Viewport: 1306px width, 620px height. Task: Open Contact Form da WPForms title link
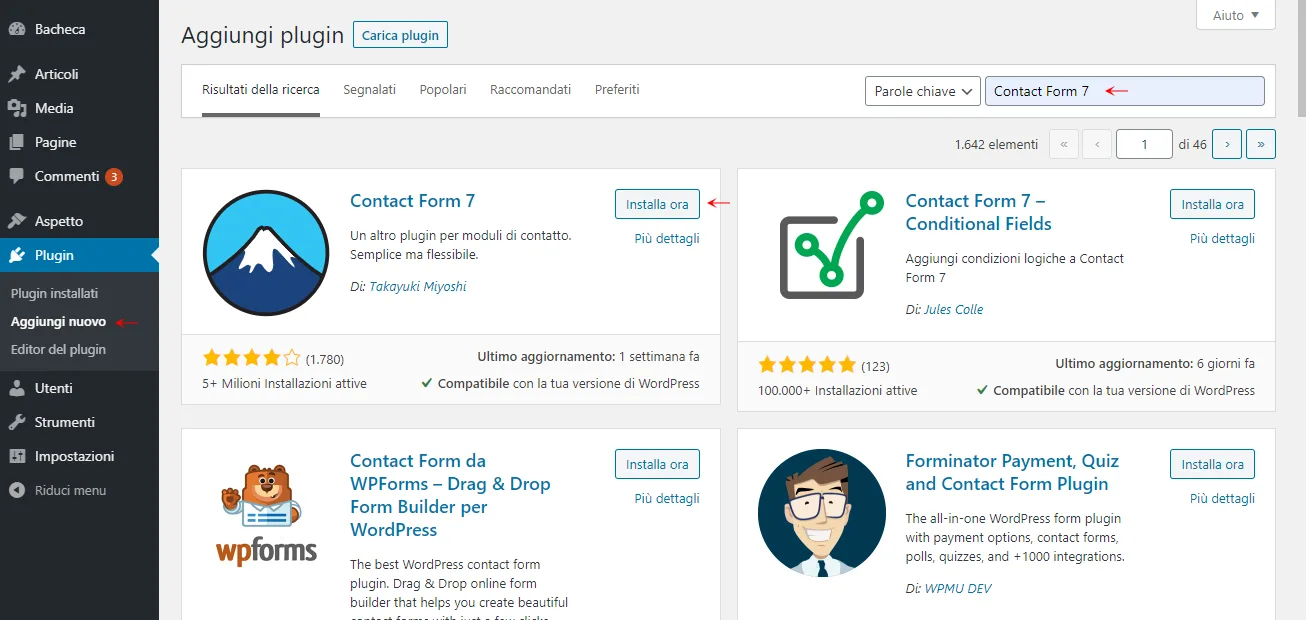(450, 495)
